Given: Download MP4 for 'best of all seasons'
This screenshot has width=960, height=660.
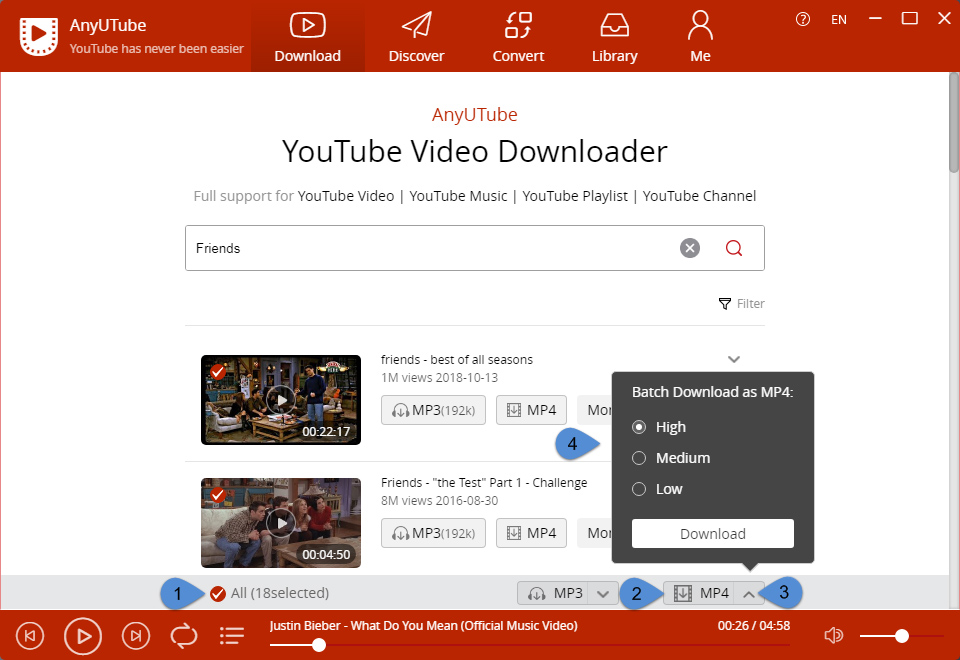Looking at the screenshot, I should pos(531,410).
